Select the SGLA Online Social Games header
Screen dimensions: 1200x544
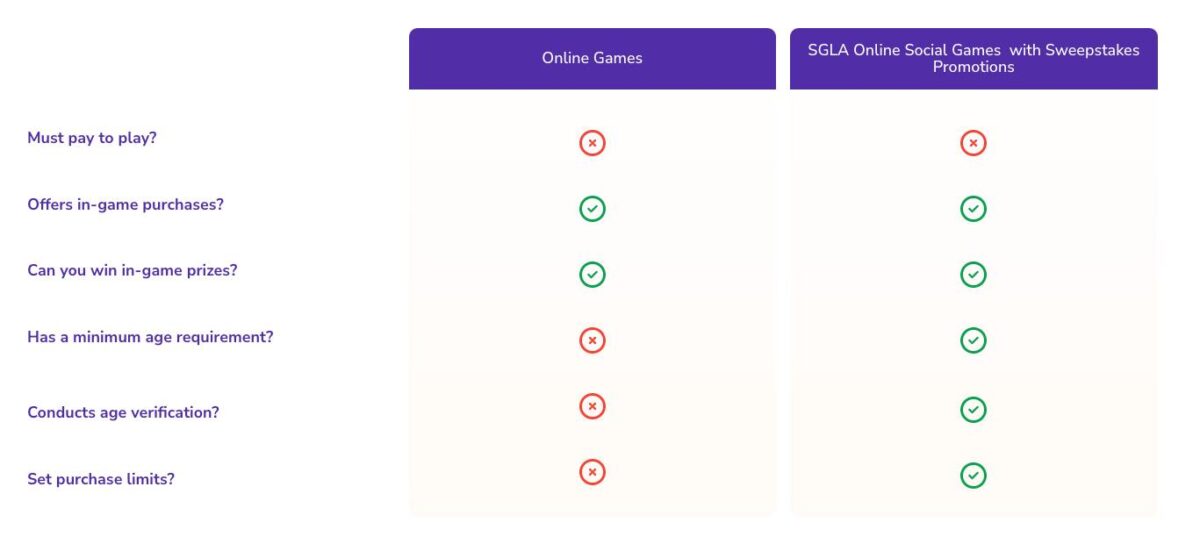[973, 58]
